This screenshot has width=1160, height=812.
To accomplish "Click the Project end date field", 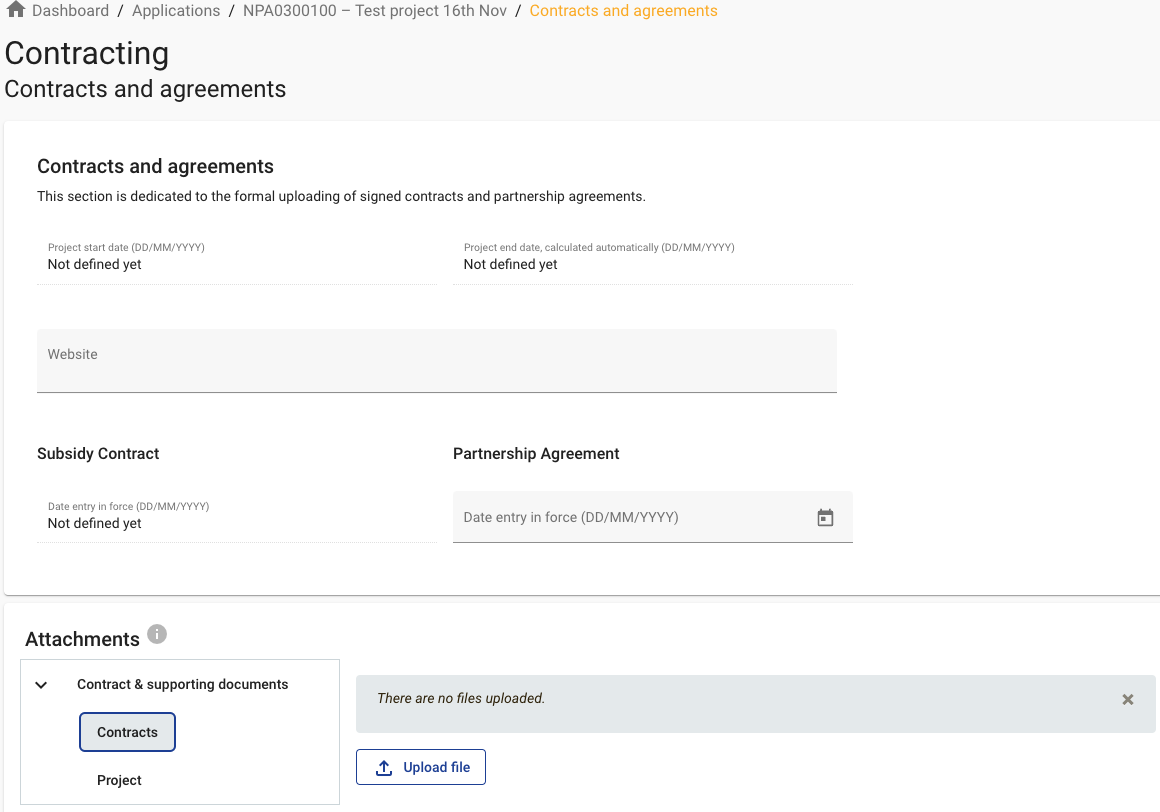I will coord(652,264).
